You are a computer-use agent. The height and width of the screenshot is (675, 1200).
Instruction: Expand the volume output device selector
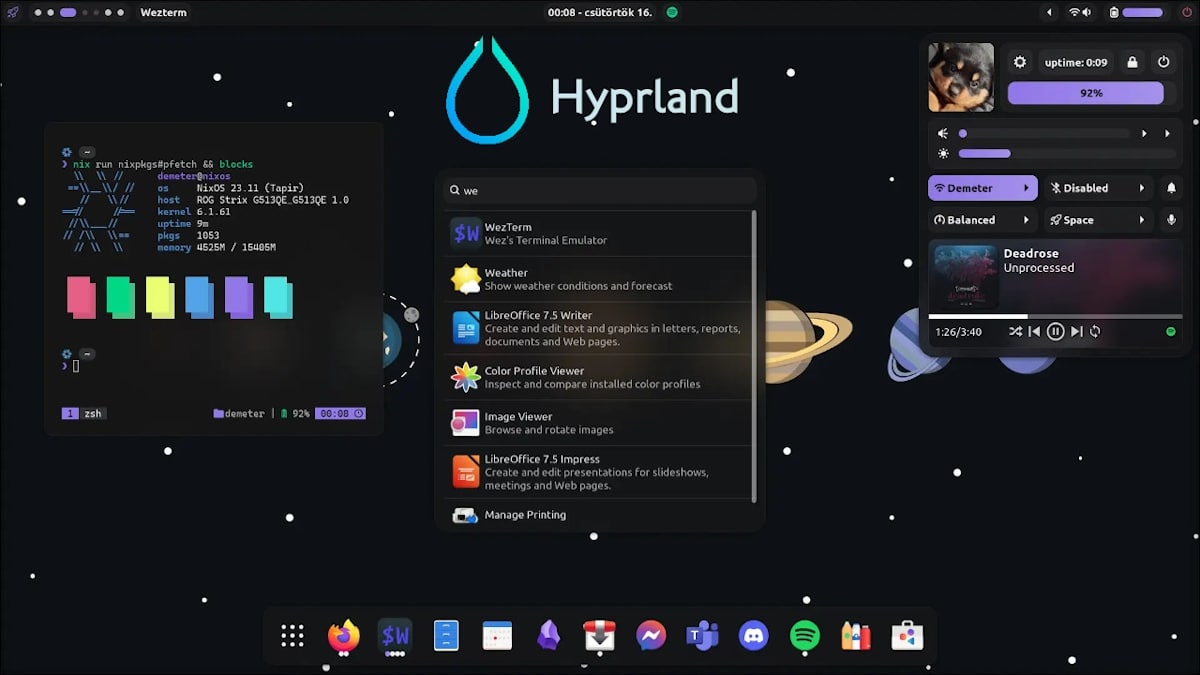point(1144,133)
